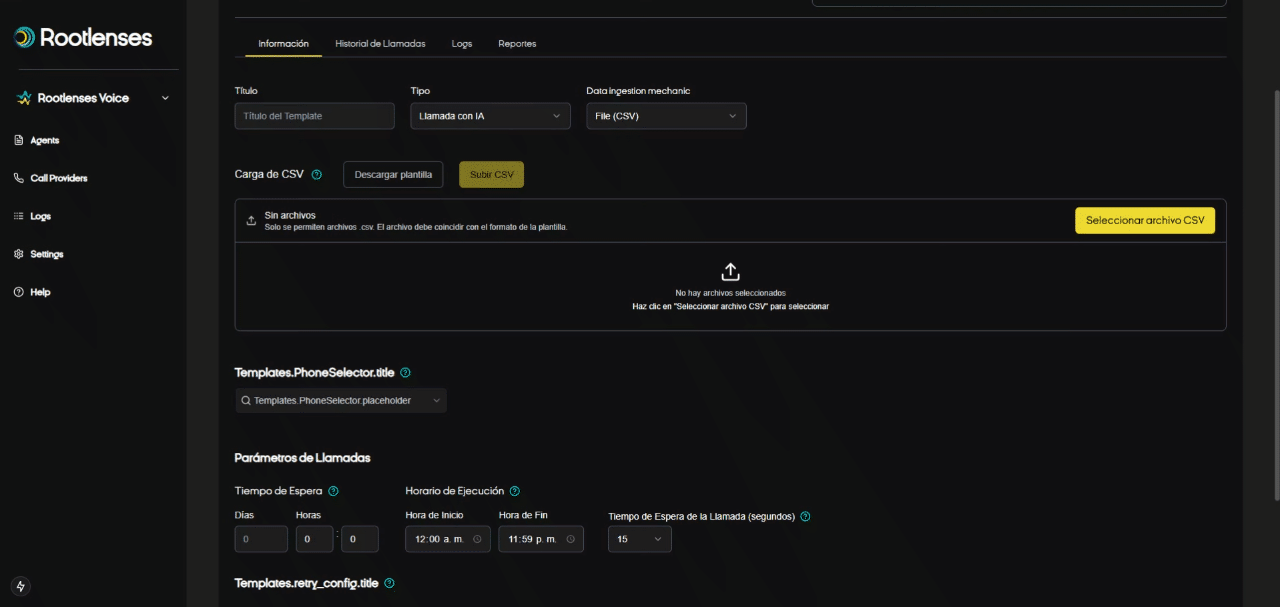Click the Seleccionar archivo CSV button
The height and width of the screenshot is (607, 1280).
pyautogui.click(x=1144, y=221)
